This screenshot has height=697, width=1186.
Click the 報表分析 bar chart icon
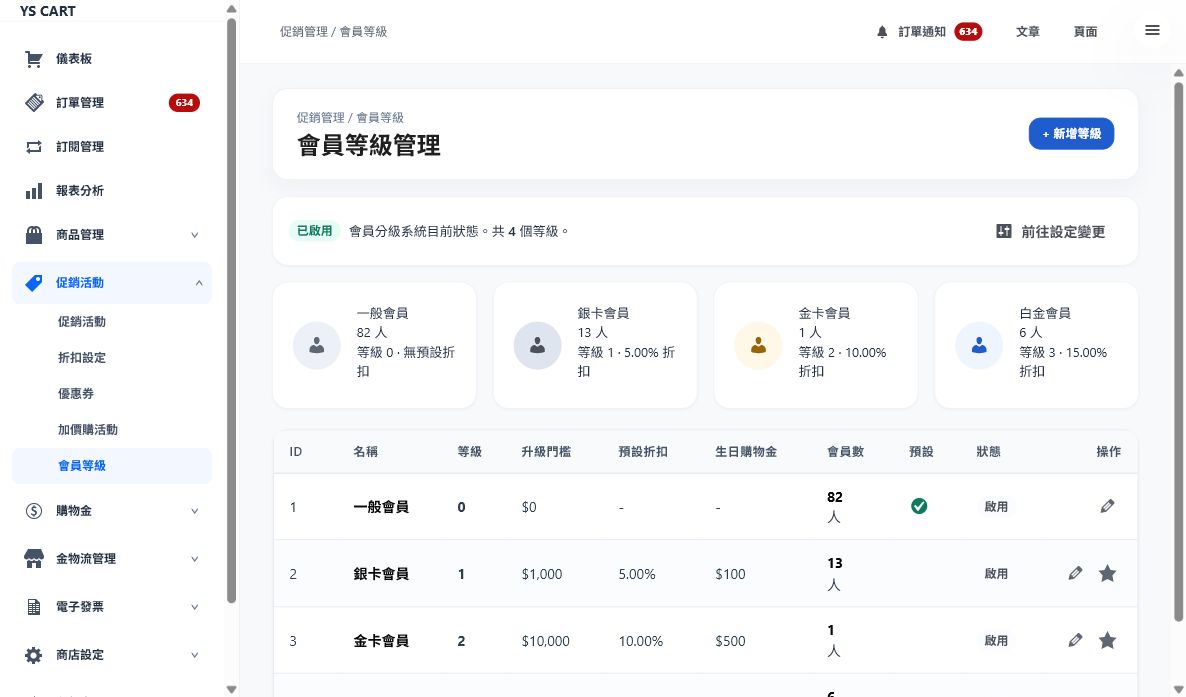34,191
